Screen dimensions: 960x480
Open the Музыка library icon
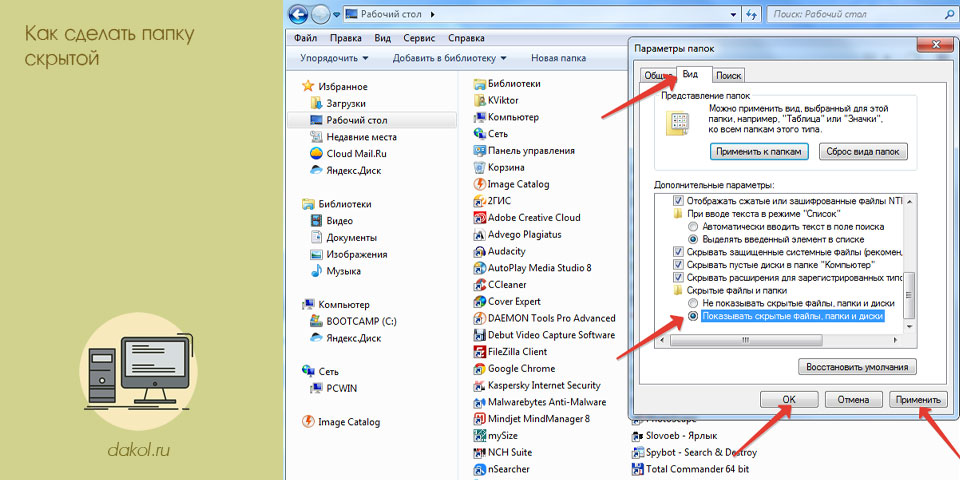pos(317,271)
